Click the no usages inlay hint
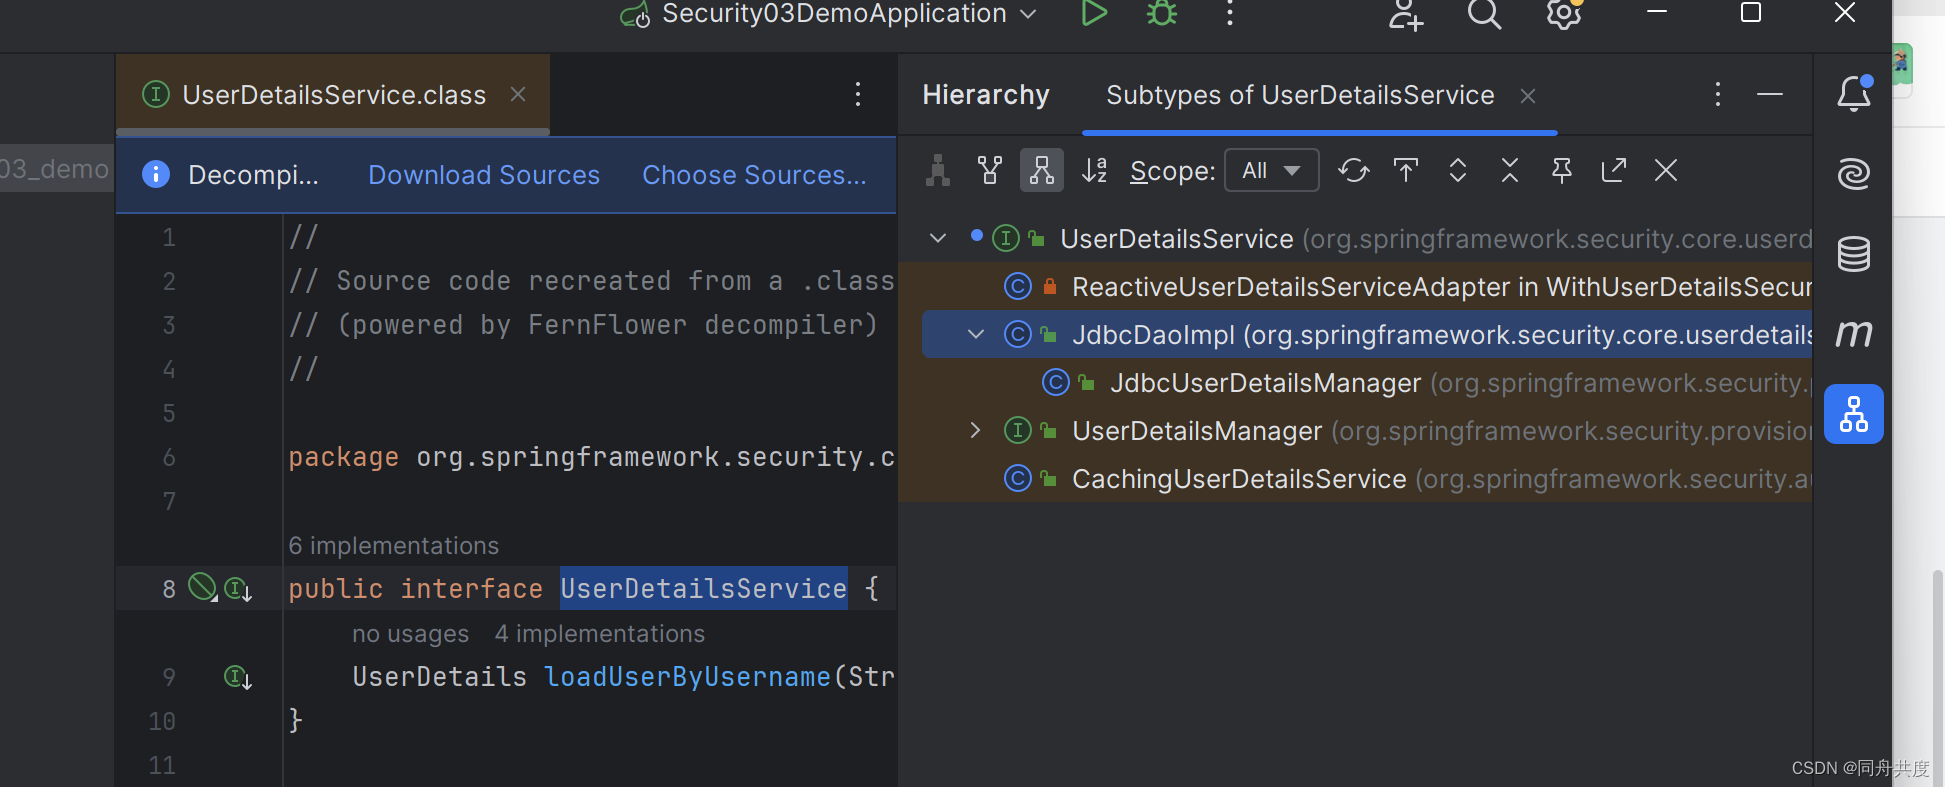 410,634
